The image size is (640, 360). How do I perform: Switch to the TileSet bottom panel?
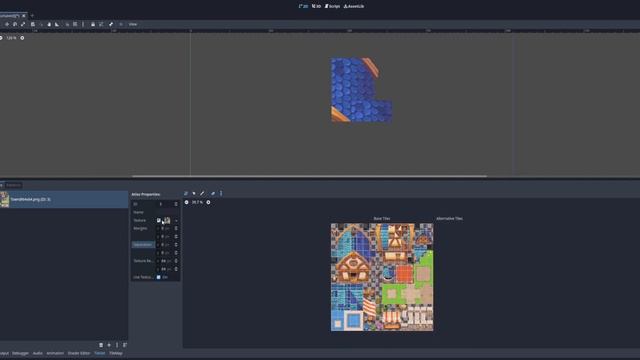pyautogui.click(x=100, y=353)
